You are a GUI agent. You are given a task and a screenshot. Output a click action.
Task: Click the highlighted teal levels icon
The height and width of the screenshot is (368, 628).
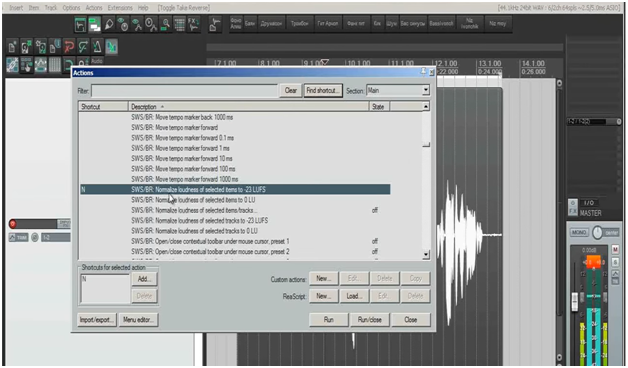click(x=111, y=47)
